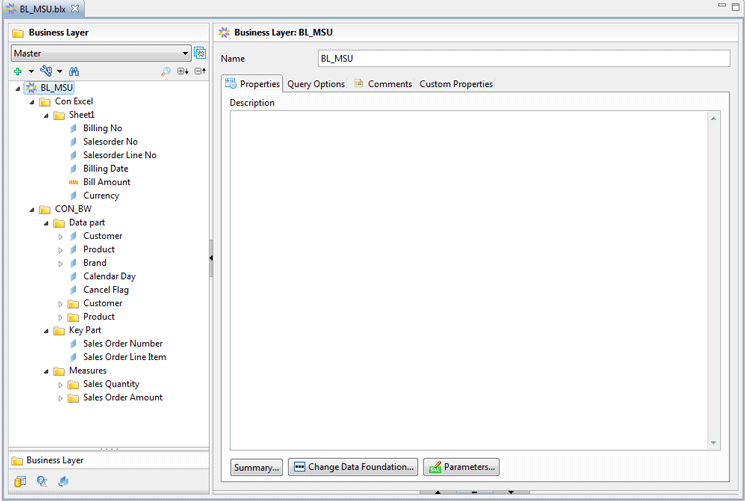This screenshot has width=745, height=501.
Task: Click the Cancel Flag dimension icon
Action: (74, 290)
